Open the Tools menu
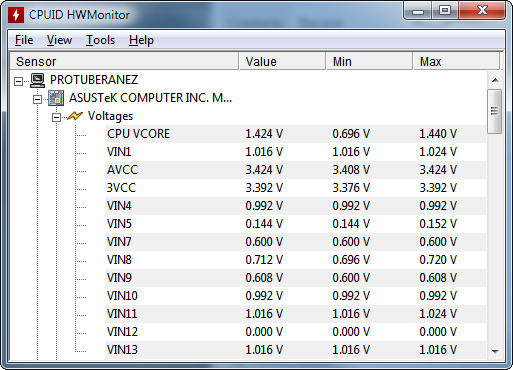This screenshot has width=513, height=370. point(100,40)
